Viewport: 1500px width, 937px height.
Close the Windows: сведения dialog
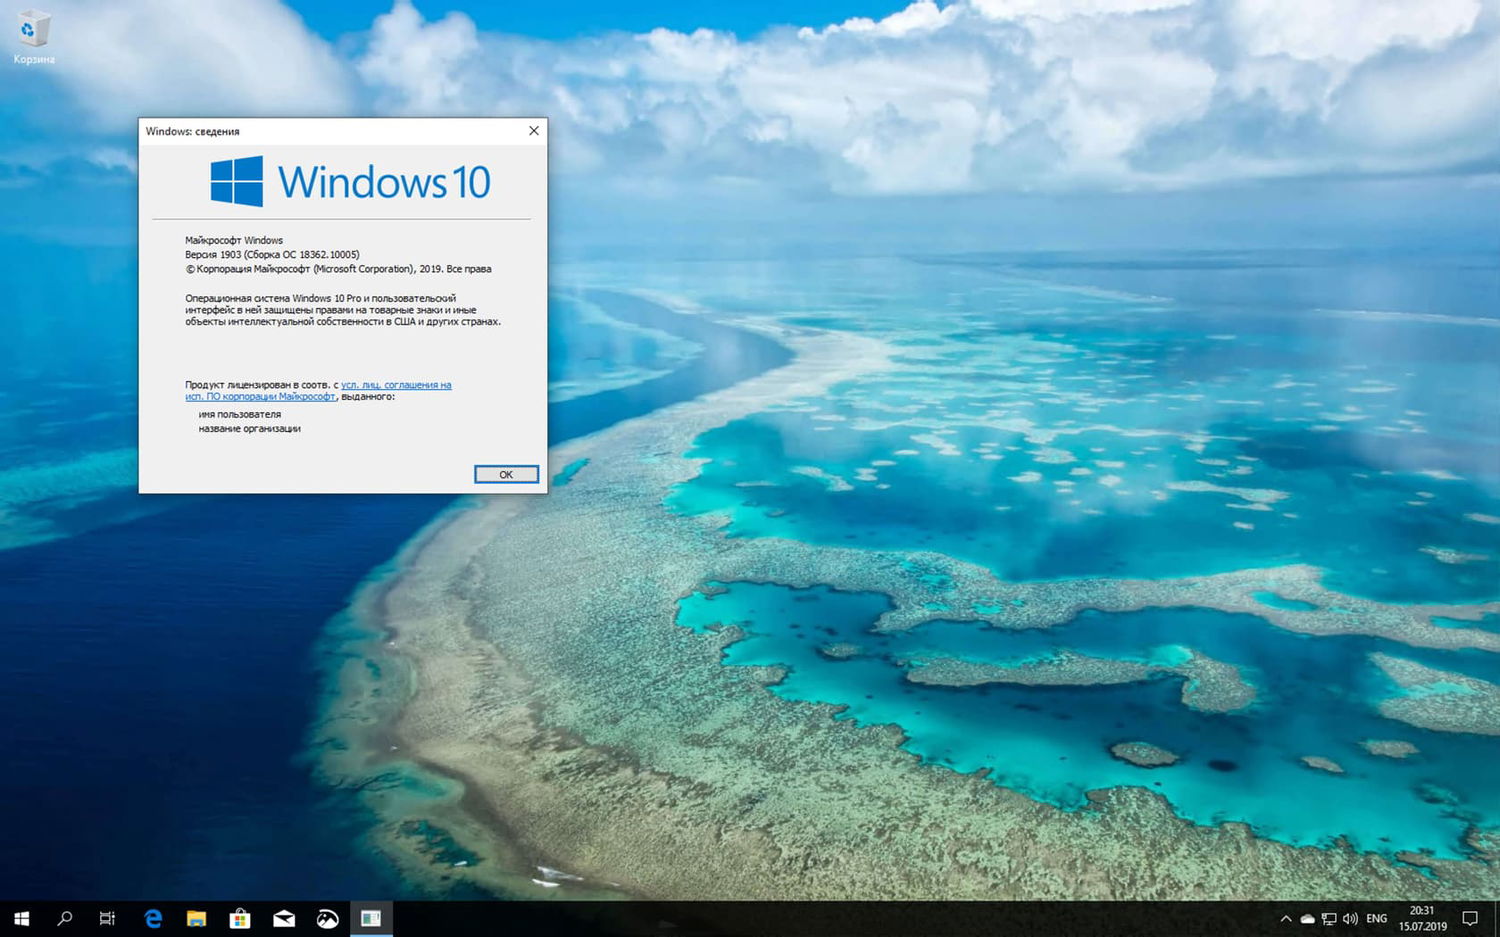[533, 131]
